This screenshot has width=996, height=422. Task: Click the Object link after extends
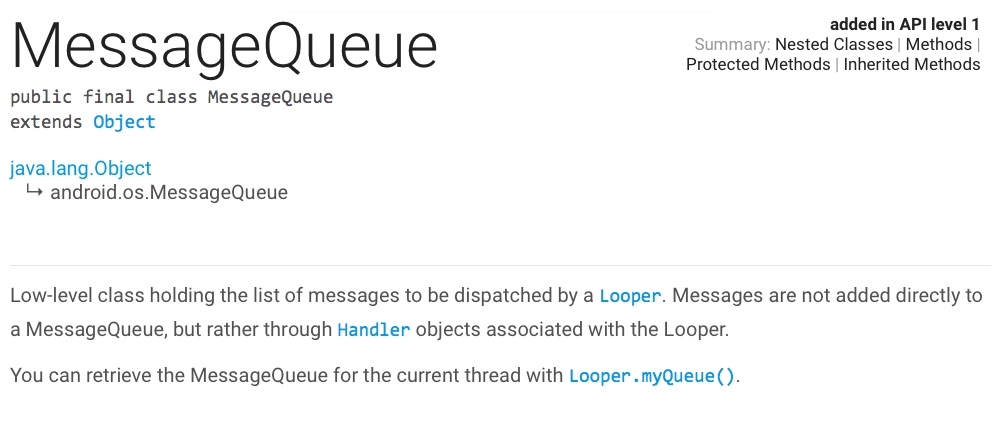pos(124,122)
